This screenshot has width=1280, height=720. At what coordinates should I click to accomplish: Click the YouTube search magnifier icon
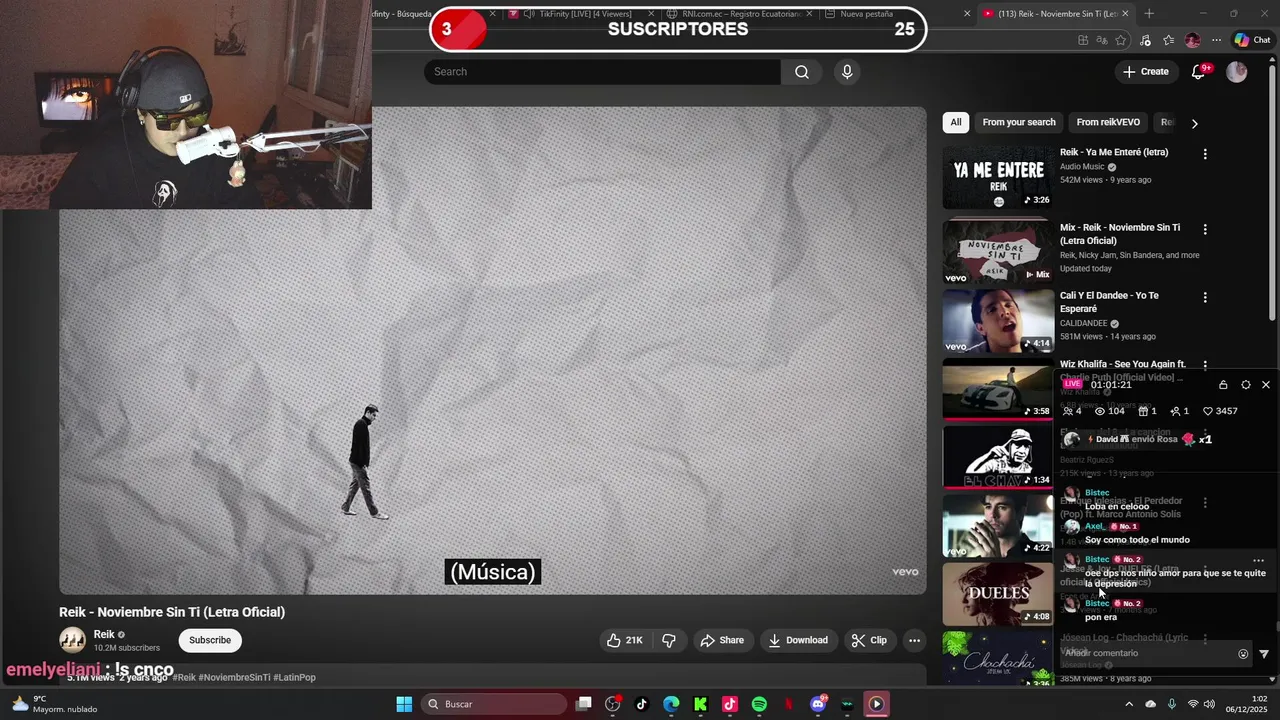801,72
